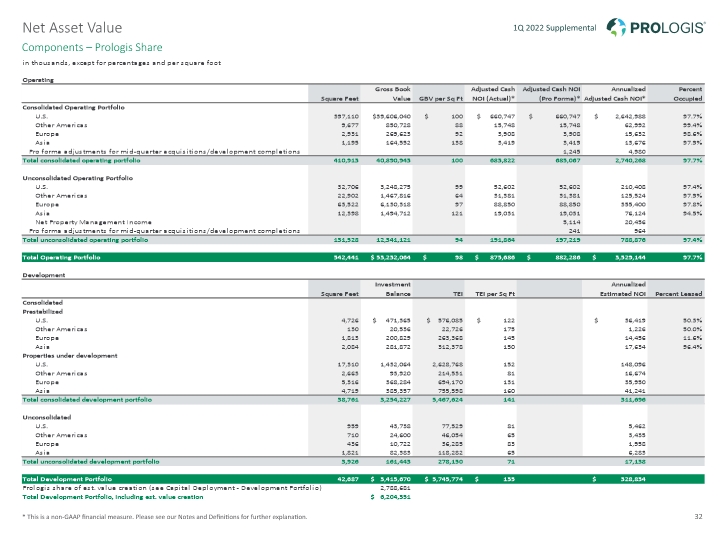Select the 'Annualized Adjusted Cash NOI*' column header

click(615, 94)
